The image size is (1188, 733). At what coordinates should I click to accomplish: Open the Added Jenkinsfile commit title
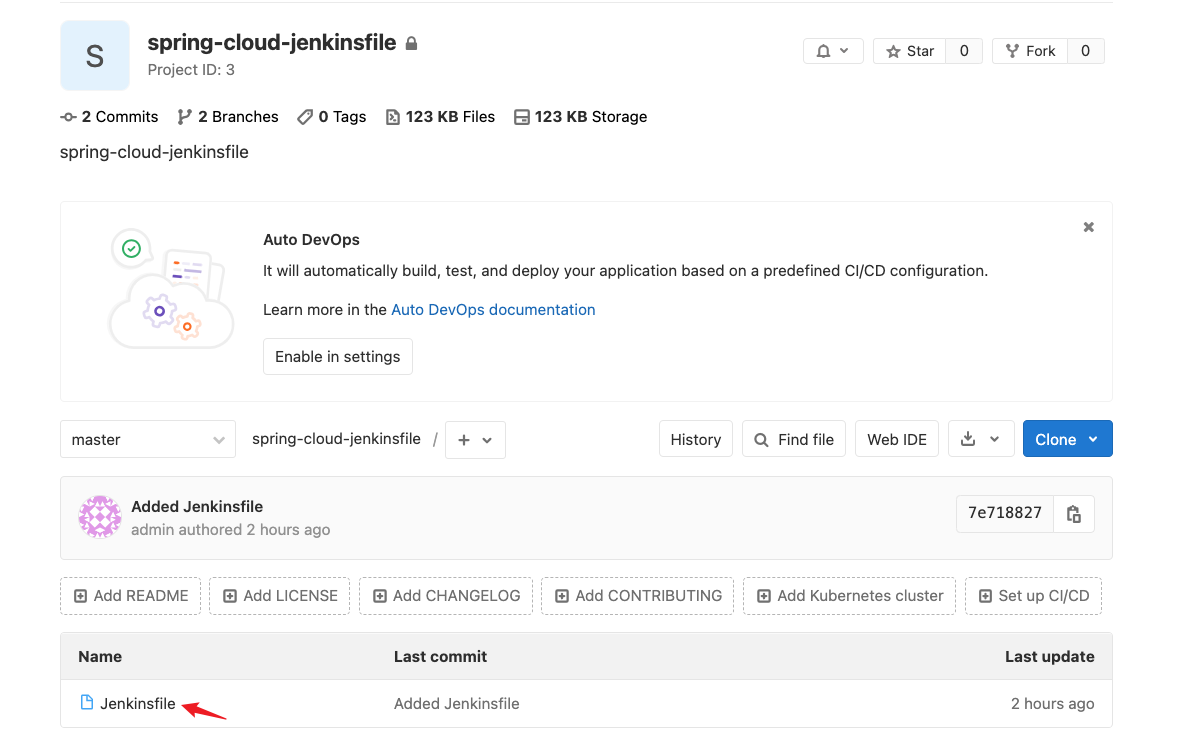[197, 506]
